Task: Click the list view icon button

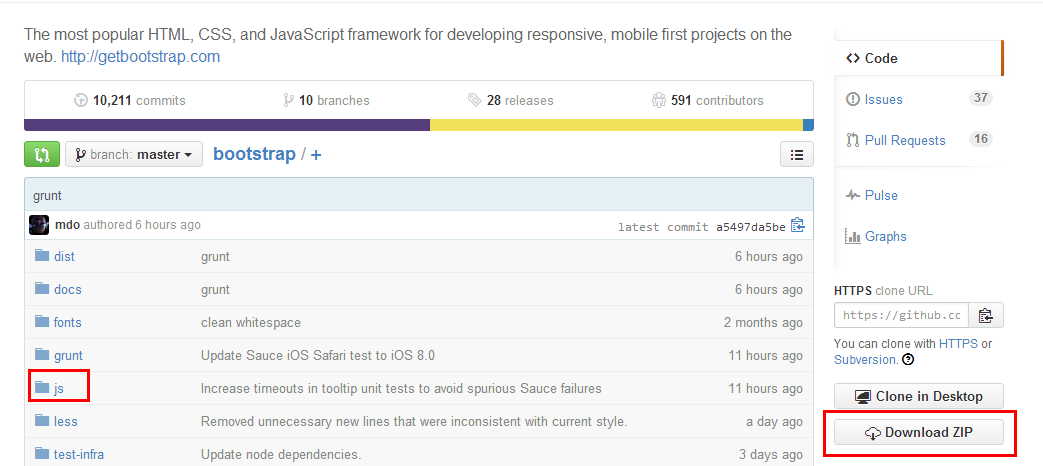Action: point(796,155)
